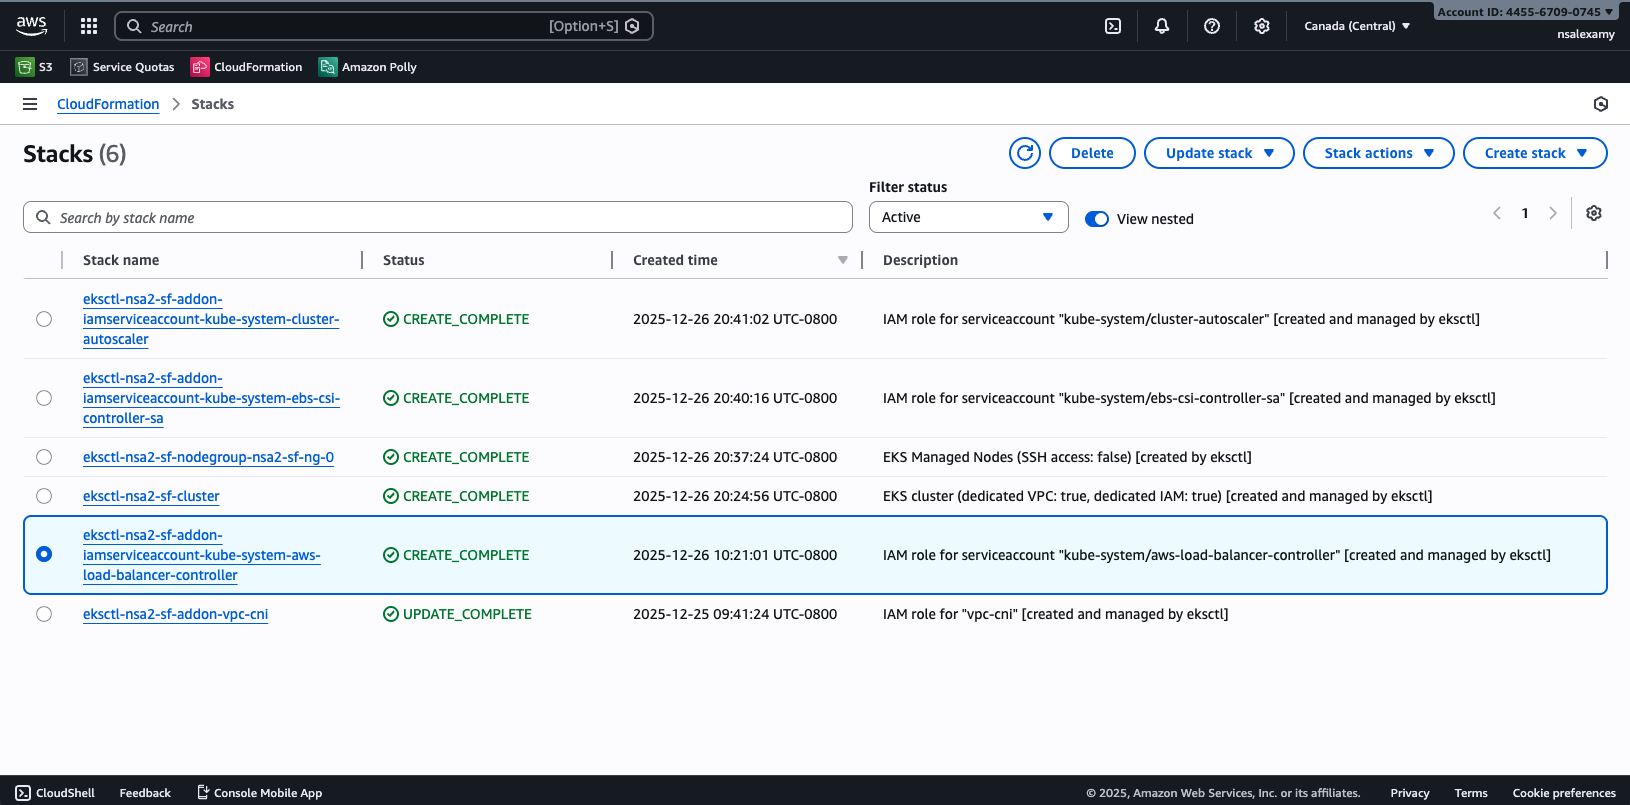The width and height of the screenshot is (1630, 805).
Task: Open the Privacy footer link
Action: pos(1410,793)
